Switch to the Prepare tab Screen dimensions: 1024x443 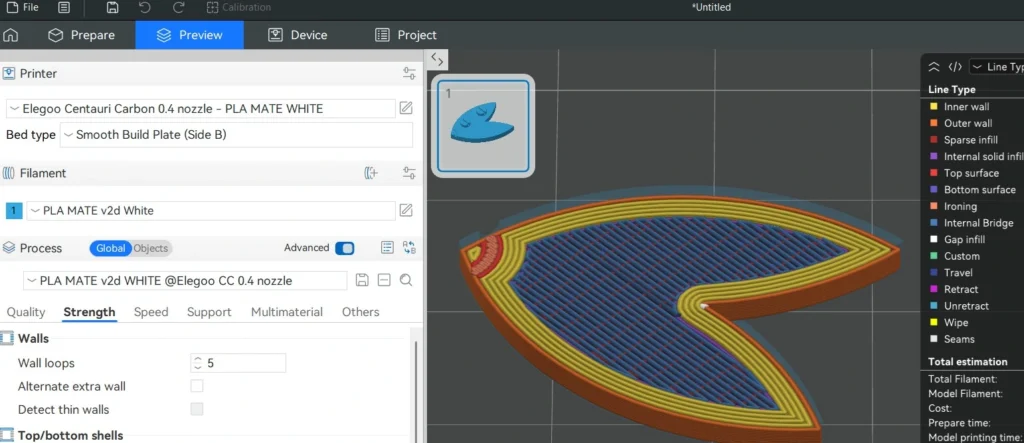[81, 35]
